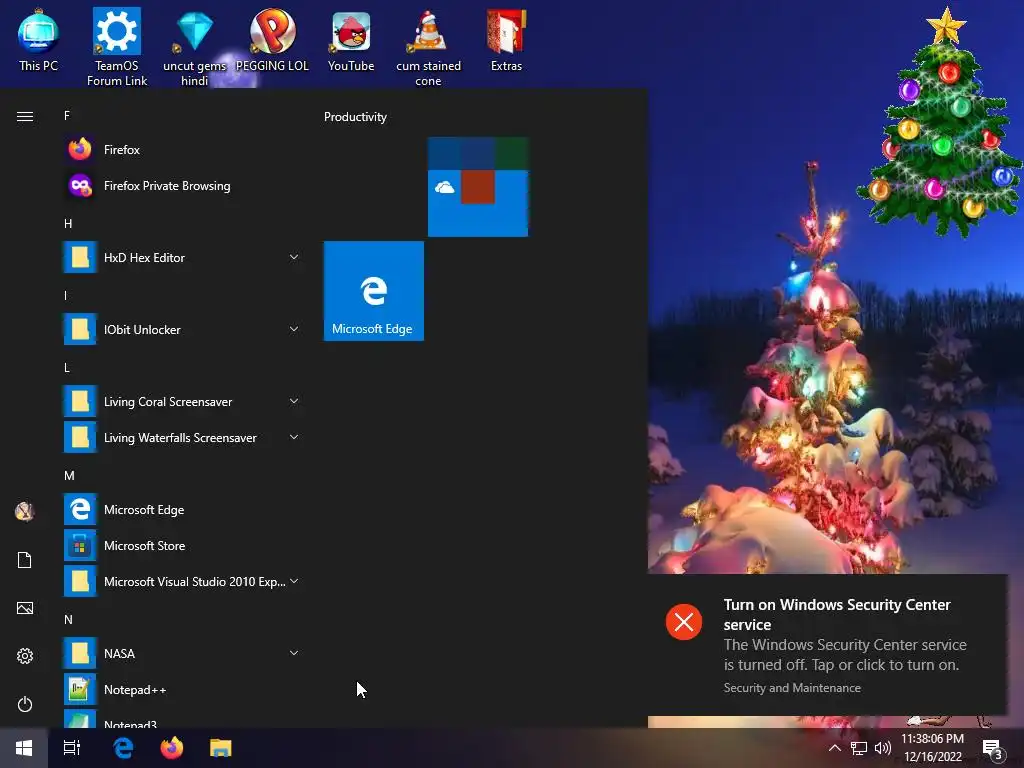Open Microsoft Visual Studio 2010 Express folder
Screen dimensions: 1024x768
[182, 581]
